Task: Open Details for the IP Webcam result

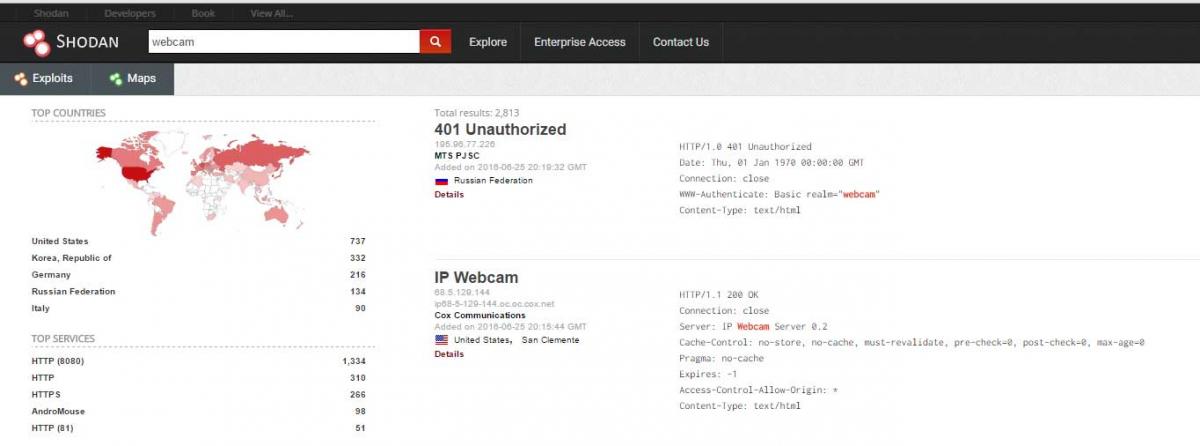Action: click(449, 354)
